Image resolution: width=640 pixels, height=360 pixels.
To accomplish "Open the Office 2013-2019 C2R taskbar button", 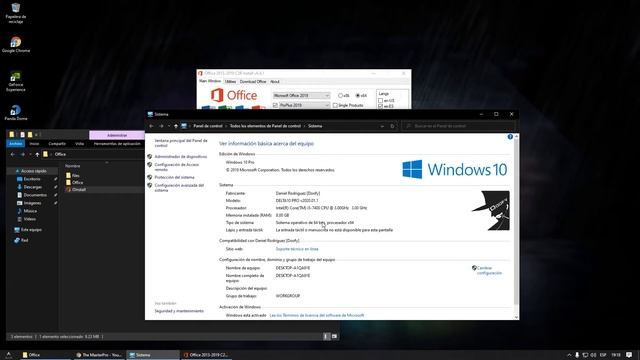I will (x=206, y=355).
